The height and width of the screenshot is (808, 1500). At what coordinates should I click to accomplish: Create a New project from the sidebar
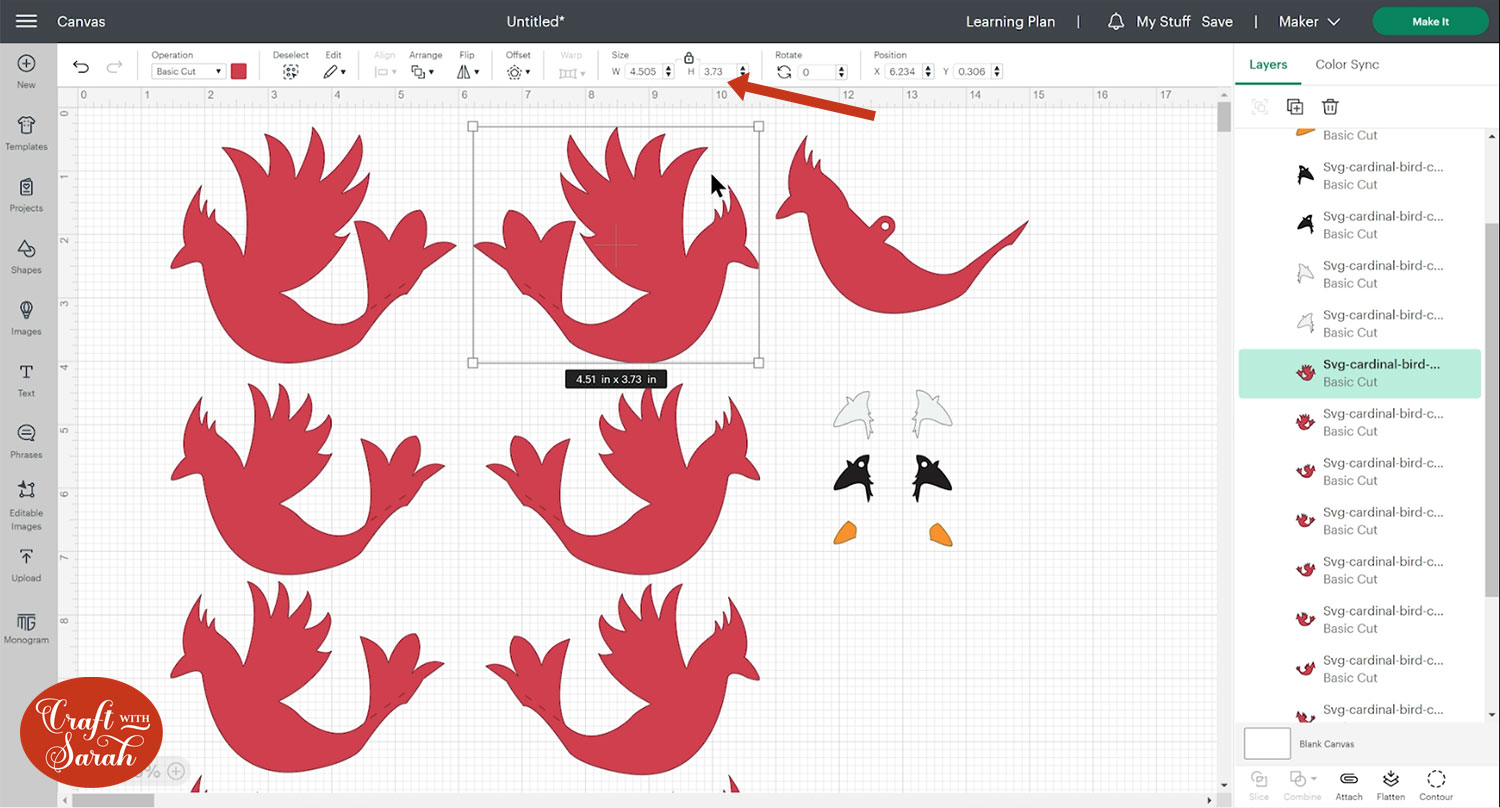pyautogui.click(x=26, y=71)
